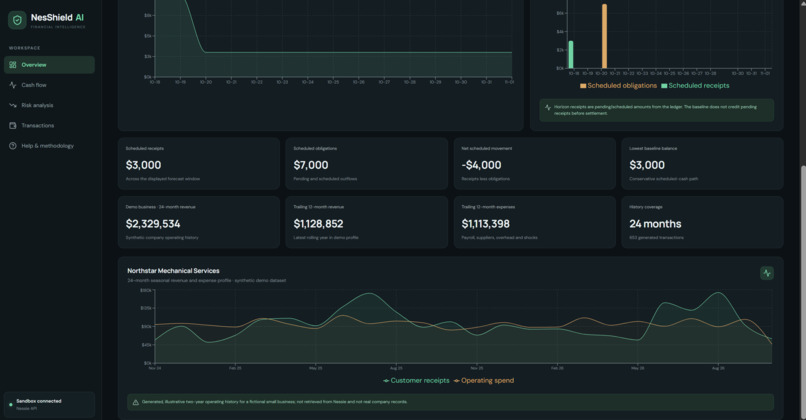Click the 24 months history coverage value
This screenshot has width=806, height=420.
655,224
